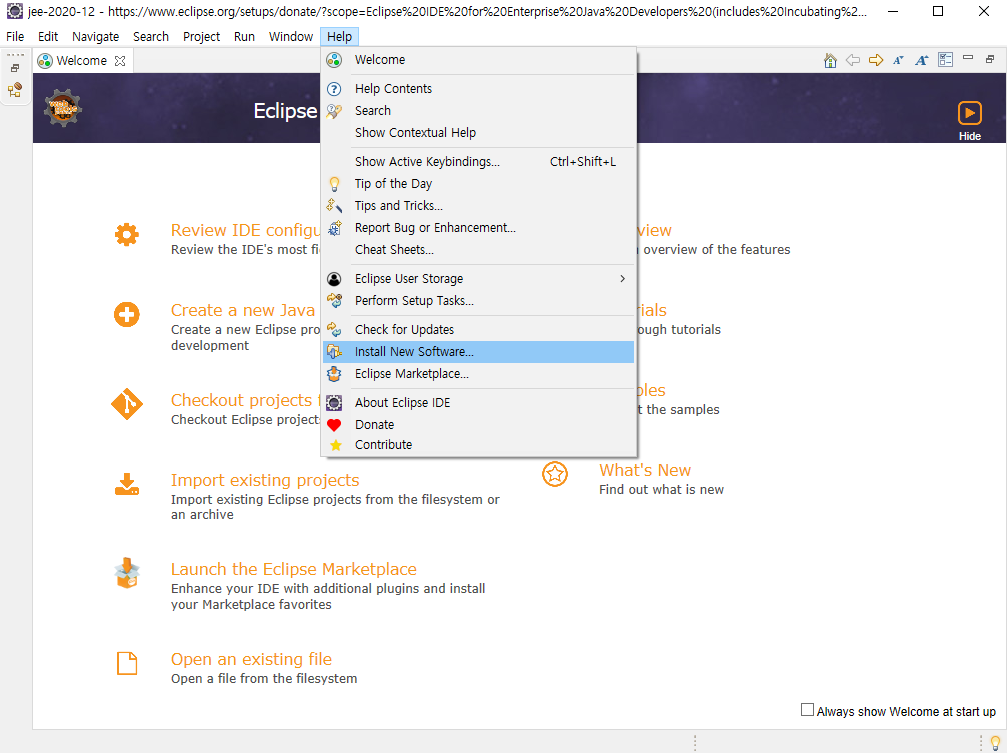Click the Open existing file page icon
Image resolution: width=1007 pixels, height=753 pixels.
(127, 663)
